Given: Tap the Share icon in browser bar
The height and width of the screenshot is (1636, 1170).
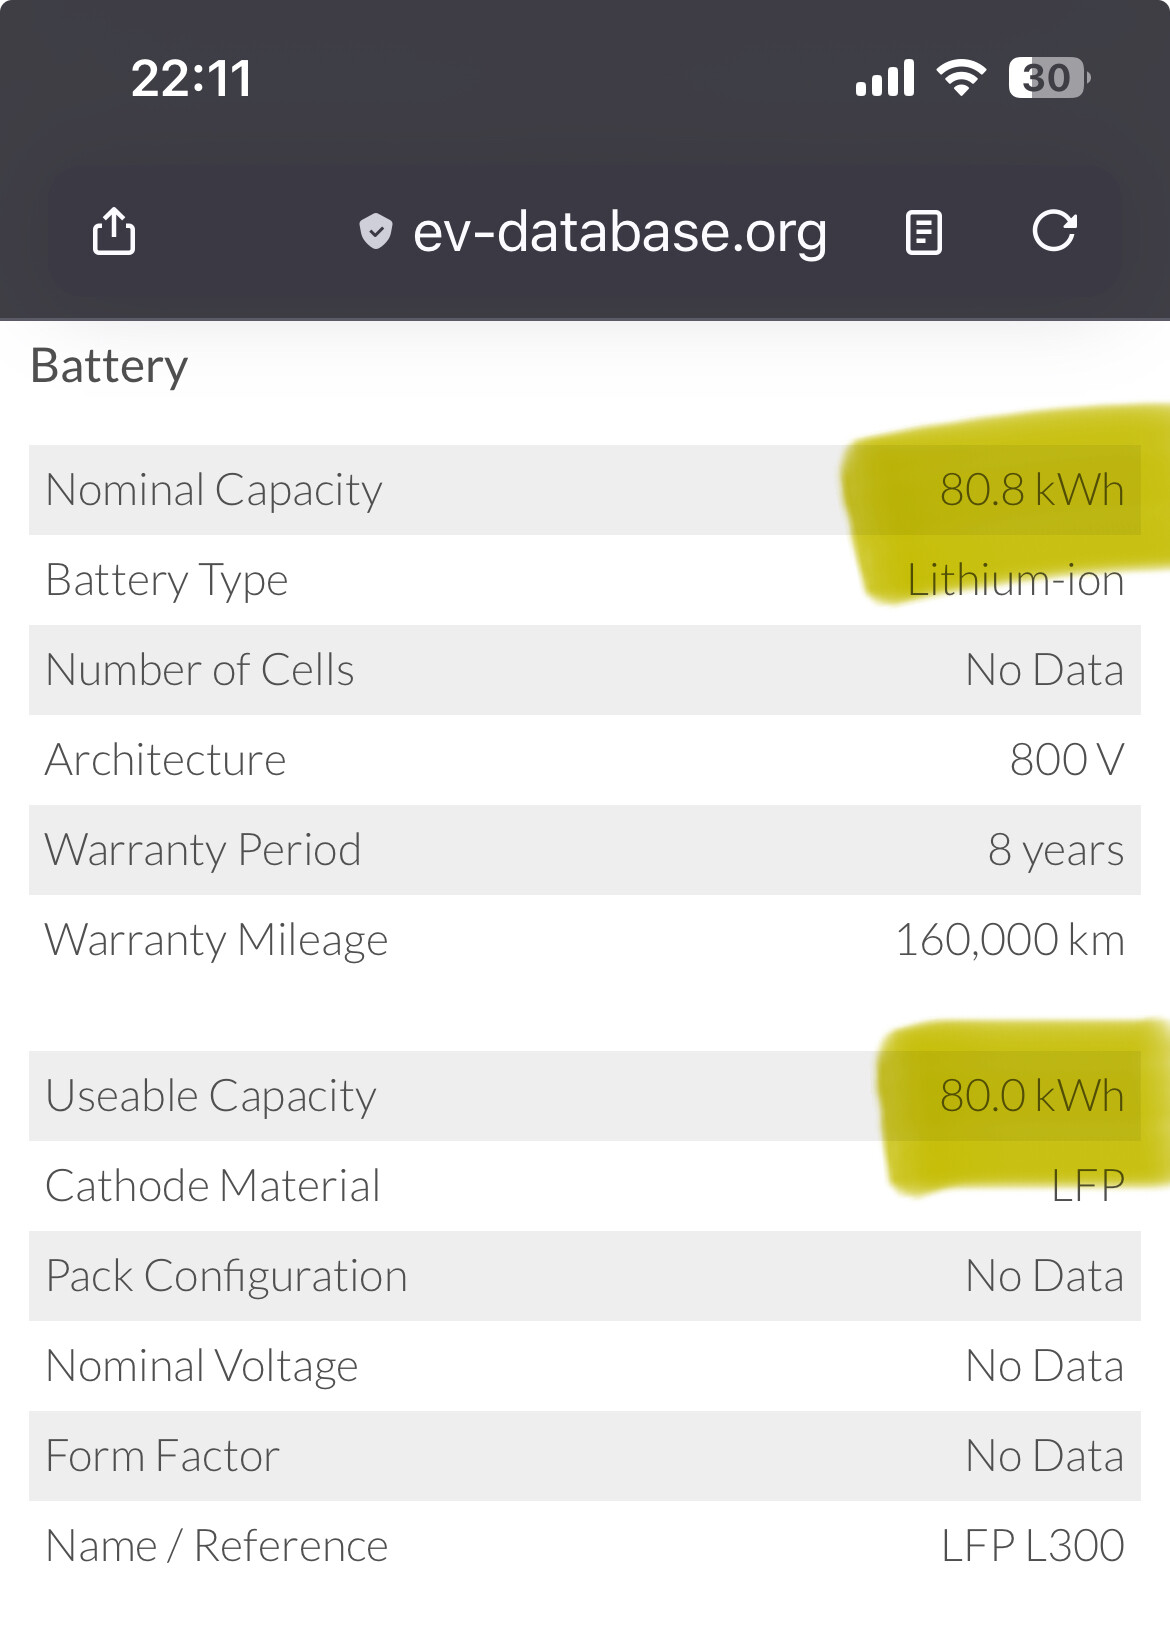Looking at the screenshot, I should pos(114,232).
